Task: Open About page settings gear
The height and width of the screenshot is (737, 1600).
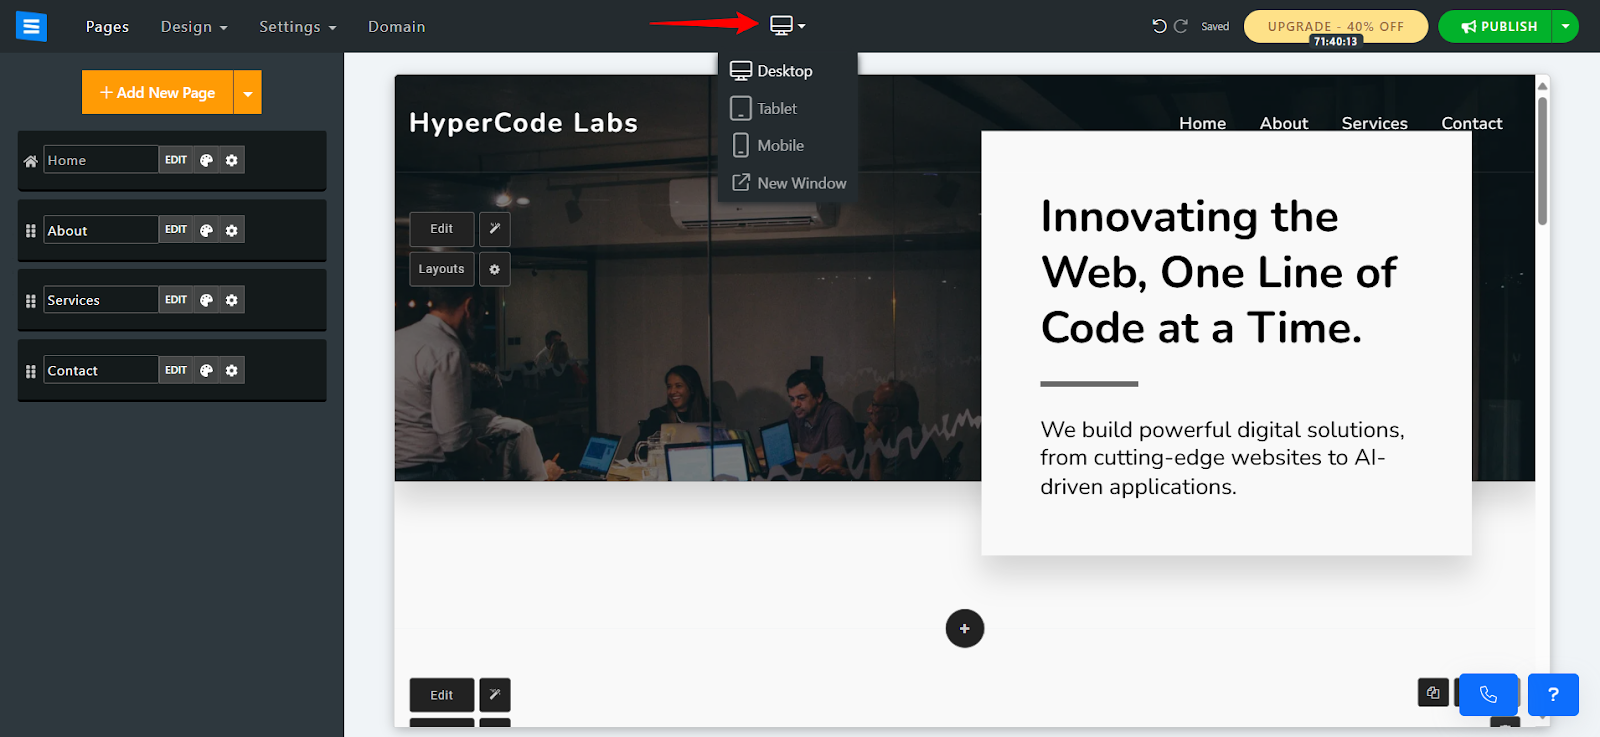Action: (x=232, y=230)
